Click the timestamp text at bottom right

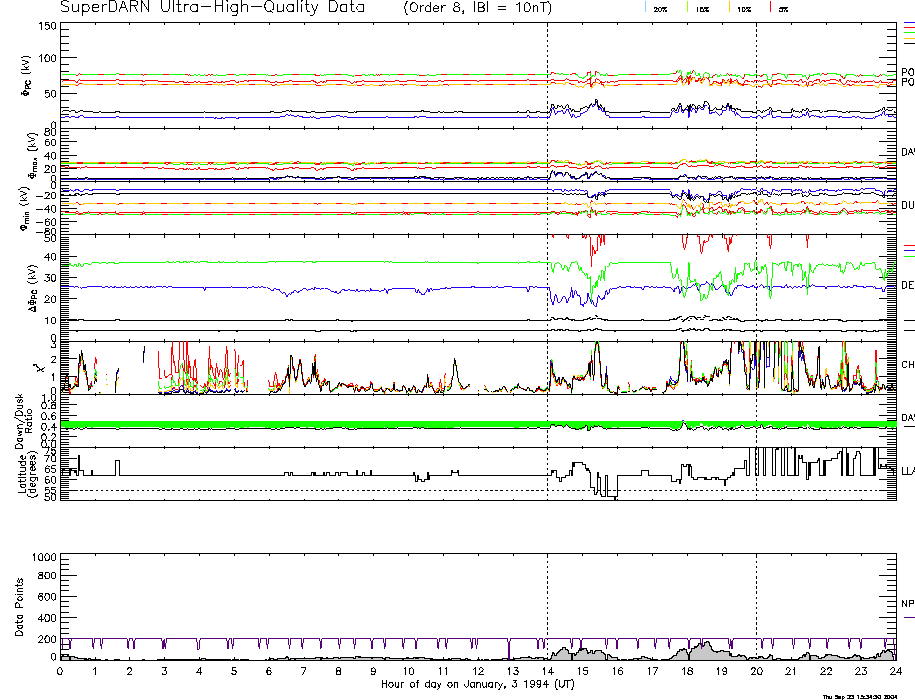coord(860,695)
